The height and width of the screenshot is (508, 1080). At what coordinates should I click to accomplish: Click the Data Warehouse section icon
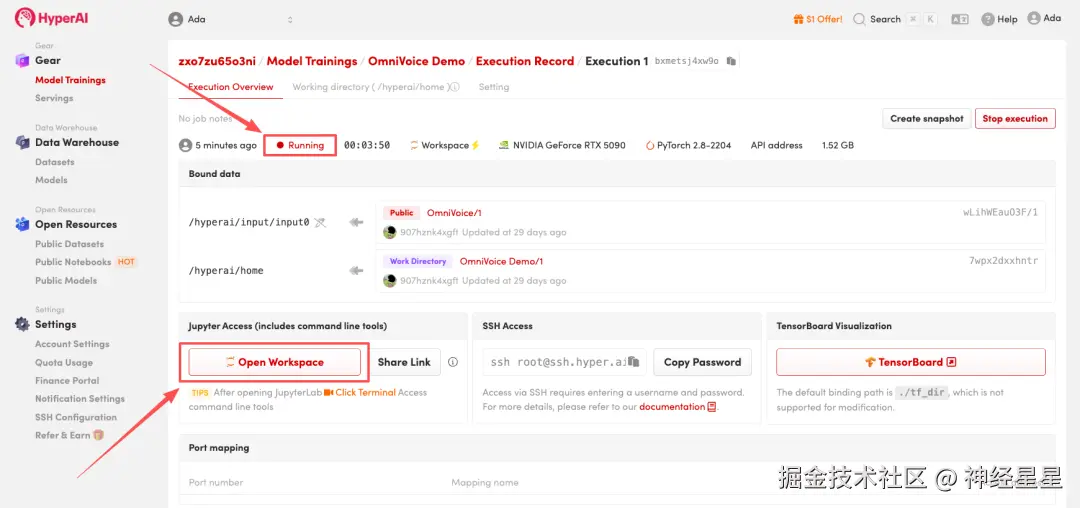[22, 142]
